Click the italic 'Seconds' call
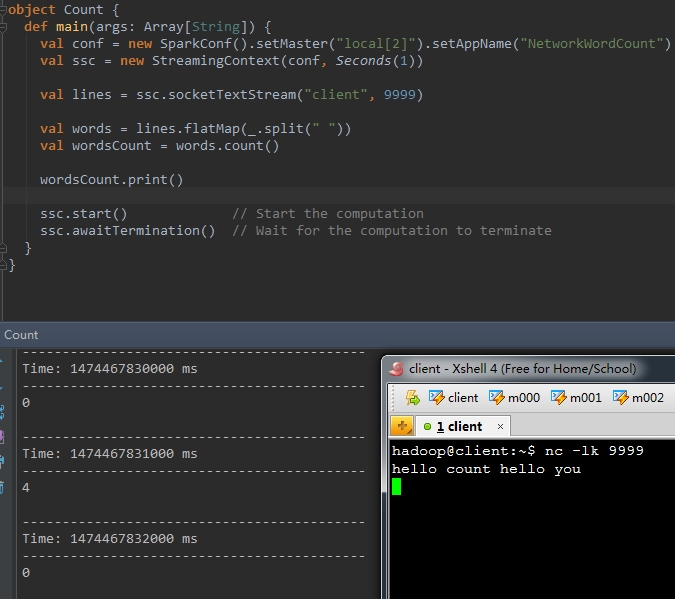This screenshot has height=599, width=675. [x=363, y=61]
